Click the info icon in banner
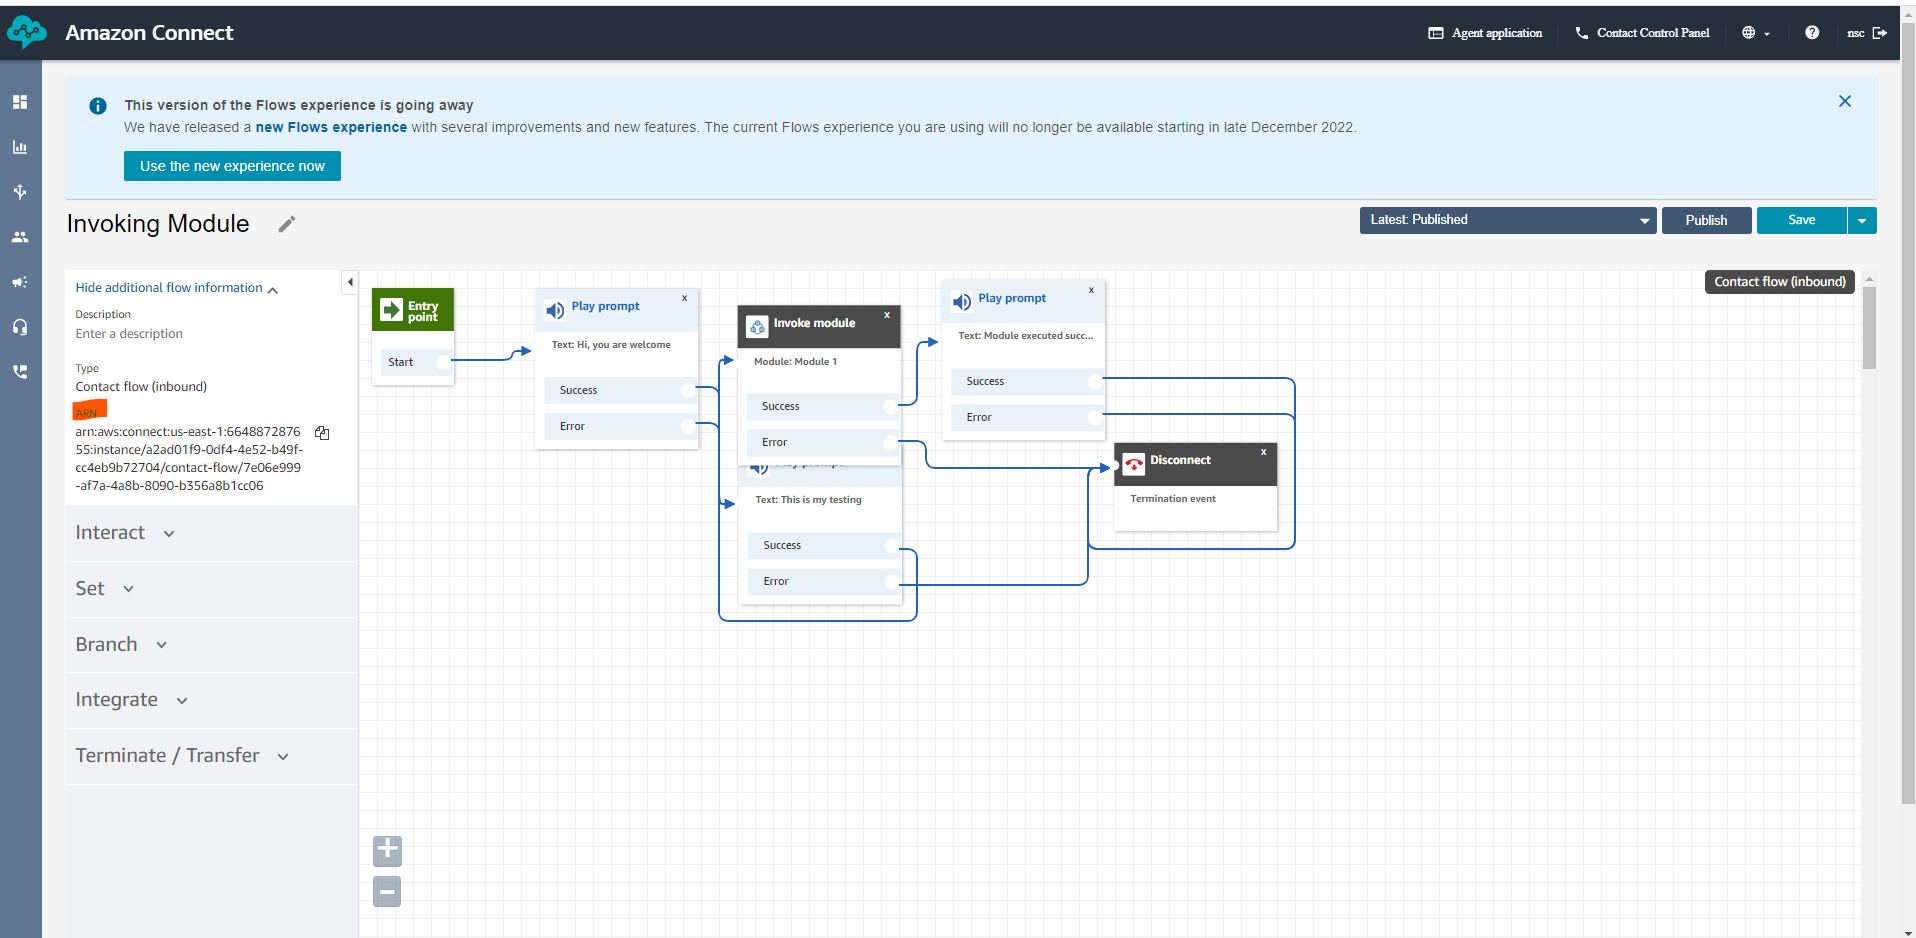 point(98,106)
